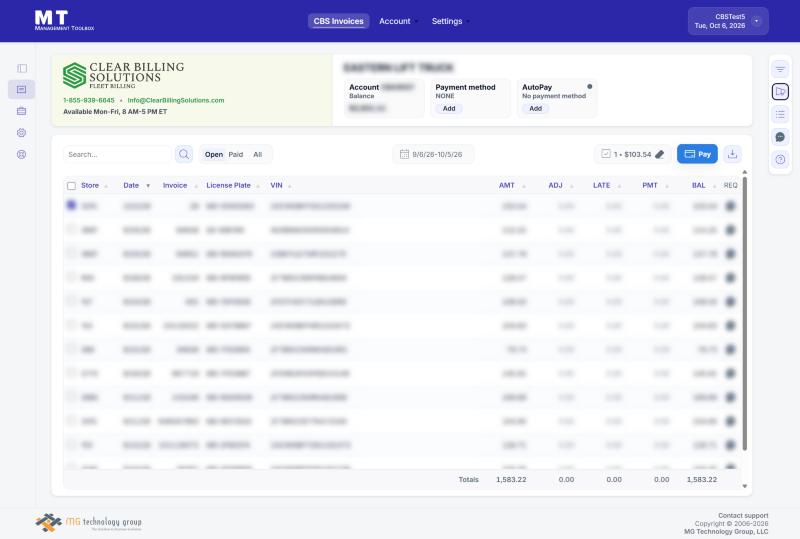This screenshot has height=539, width=800.
Task: Sort by LATE column arrow
Action: [619, 186]
